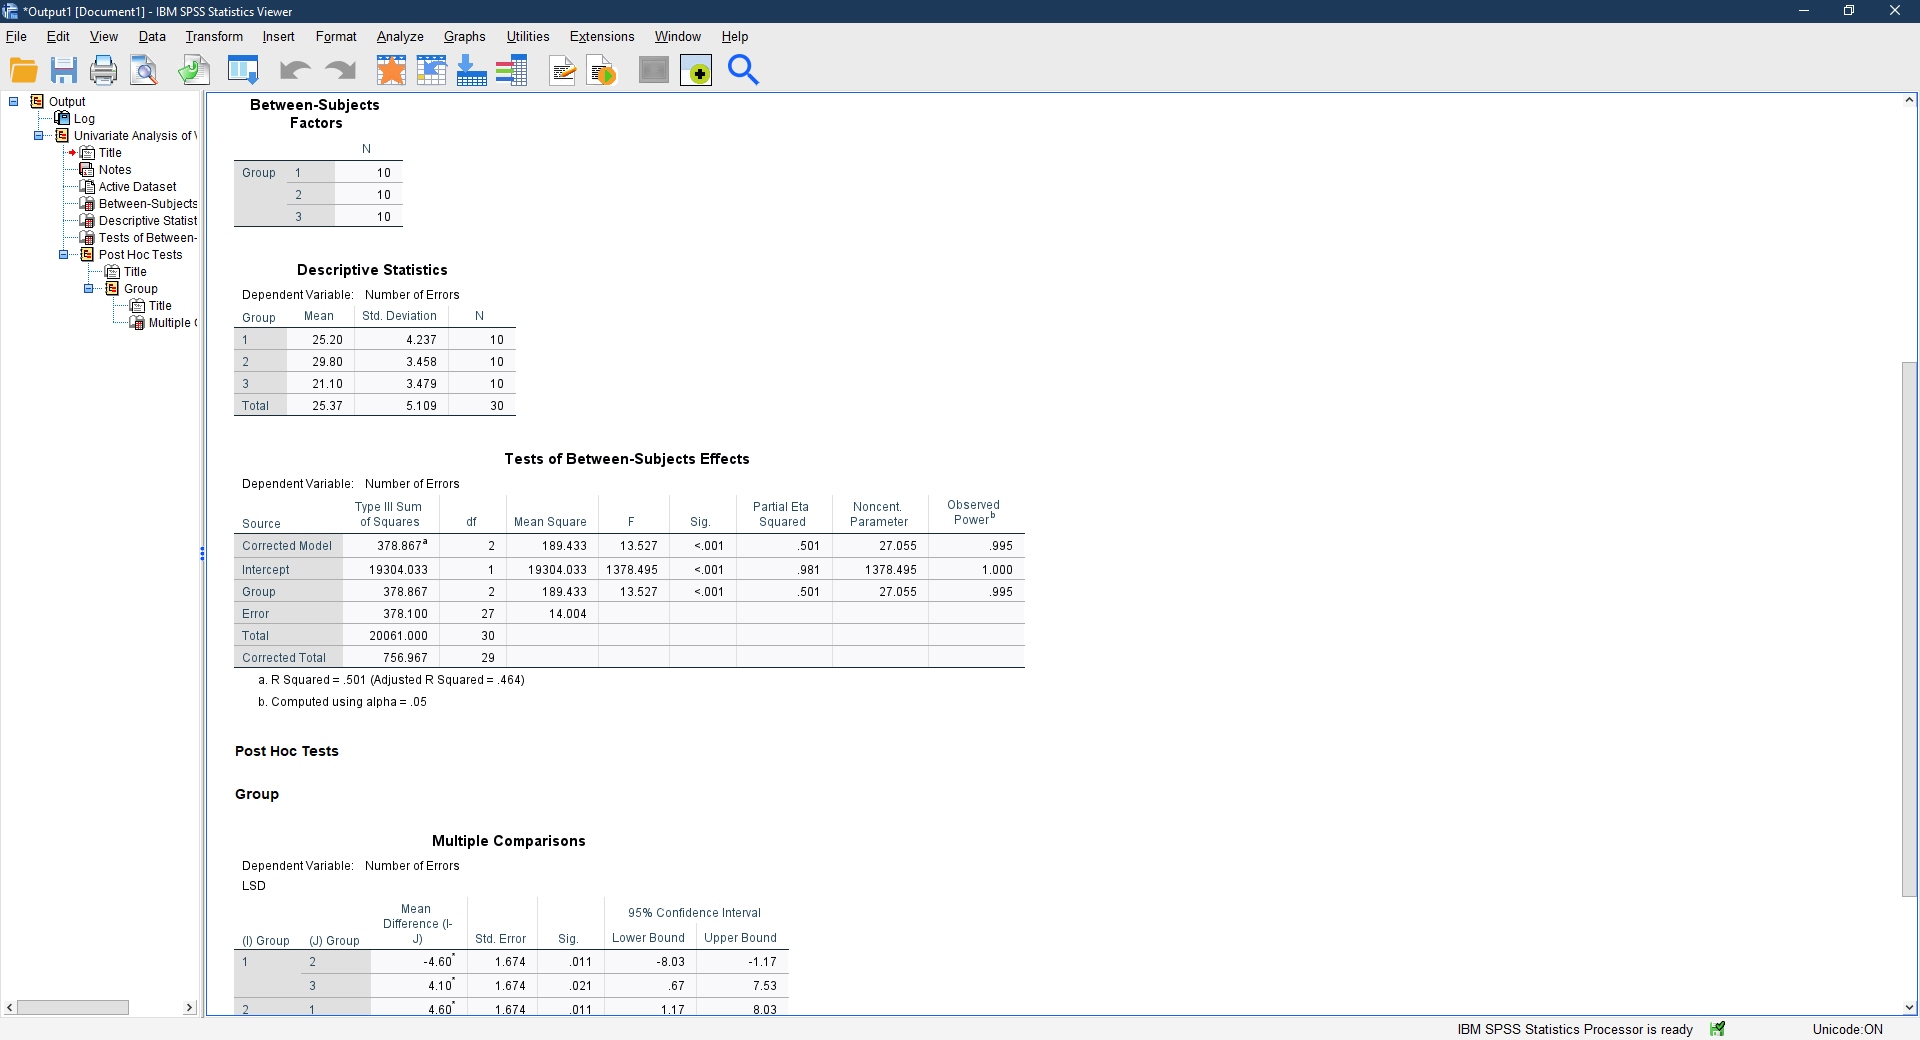Click the Recall recent dialogs icon

point(243,70)
